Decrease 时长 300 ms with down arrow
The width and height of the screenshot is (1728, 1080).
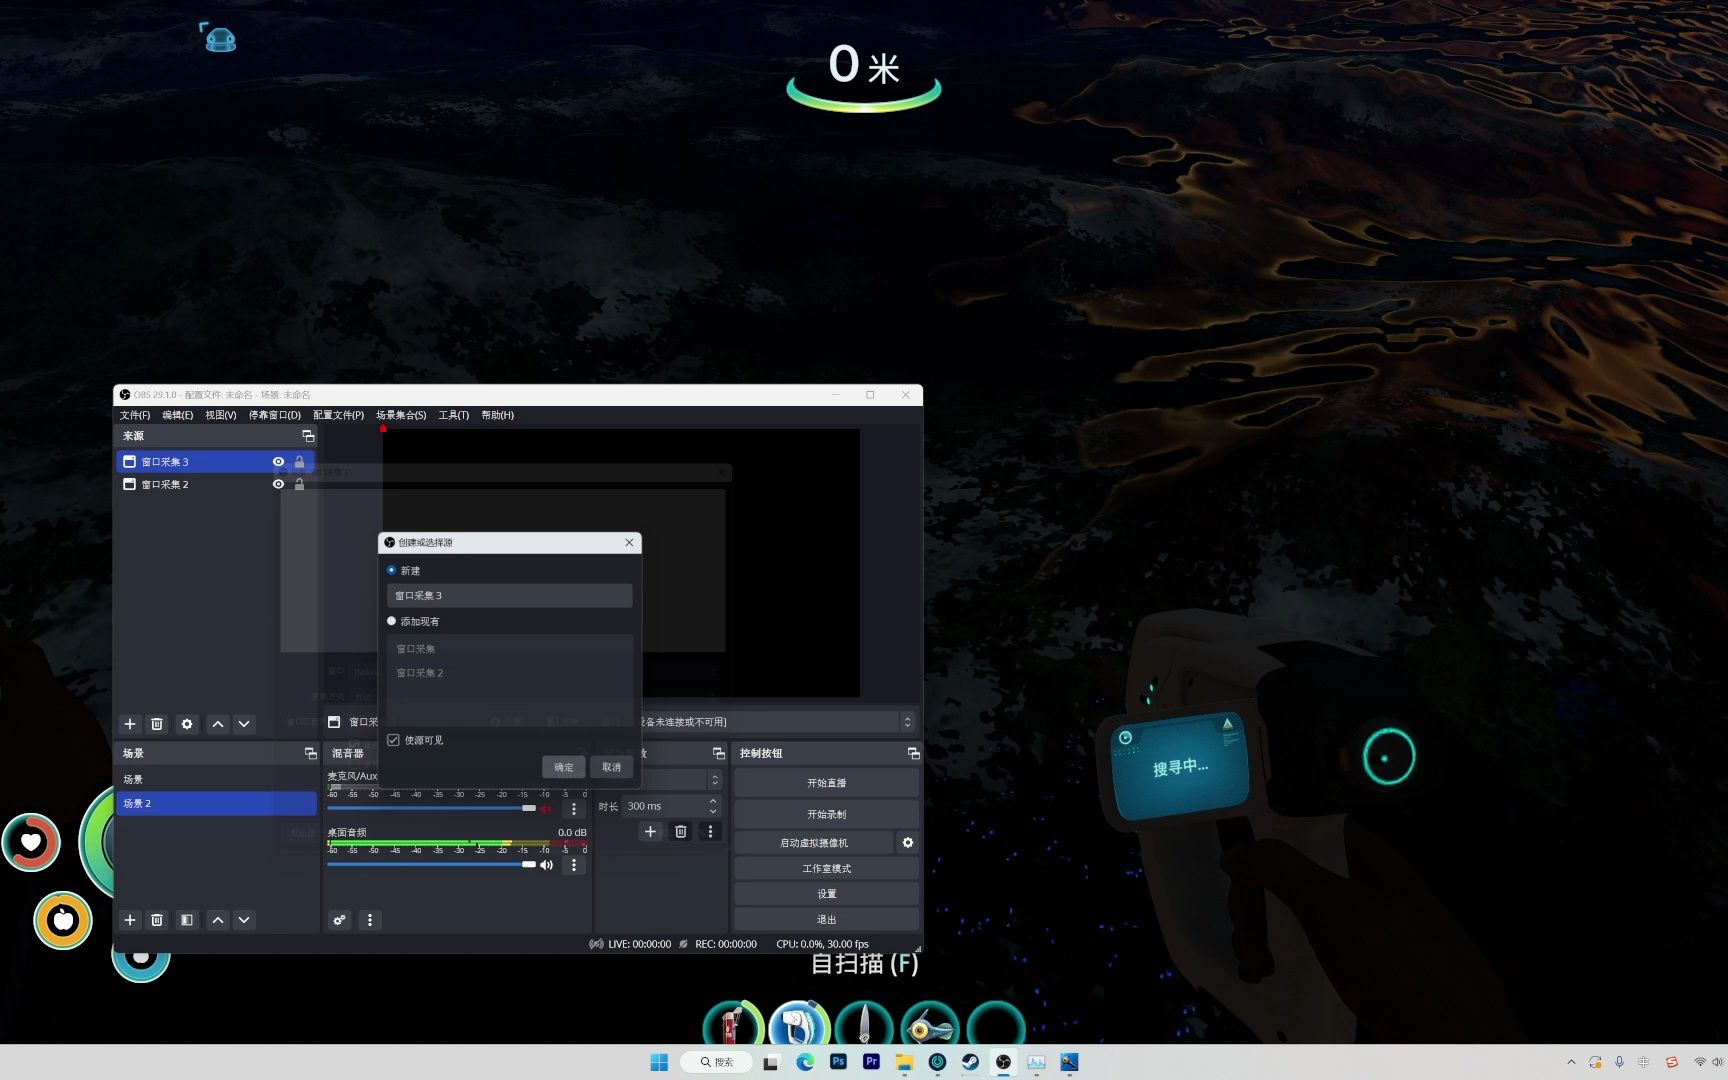tap(713, 811)
